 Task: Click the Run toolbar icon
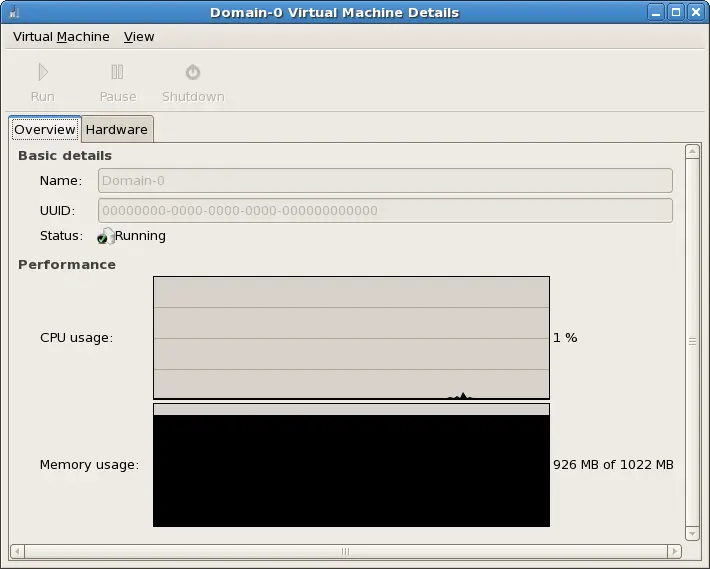coord(43,72)
